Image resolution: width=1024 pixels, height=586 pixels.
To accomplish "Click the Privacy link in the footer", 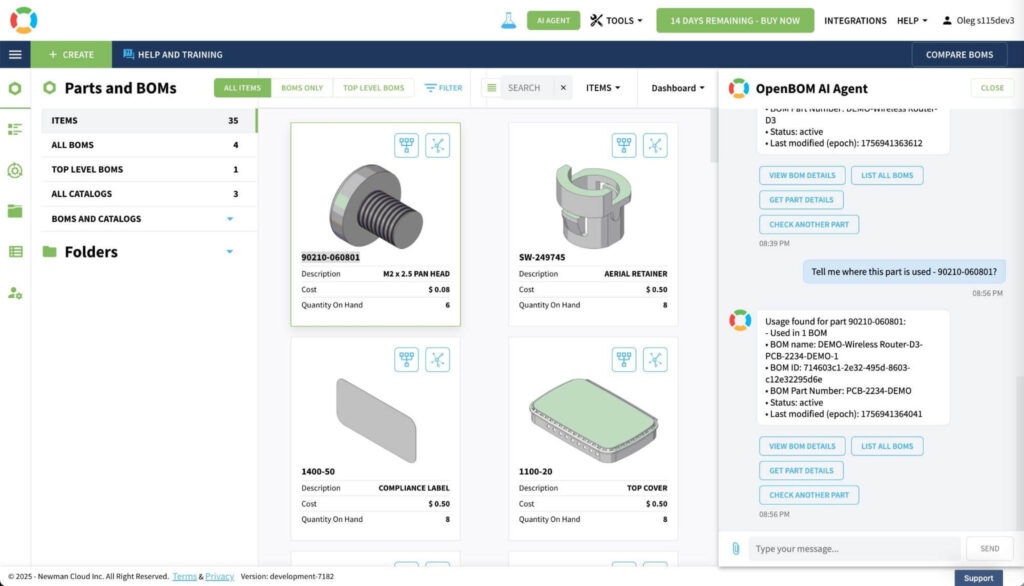I will 219,576.
